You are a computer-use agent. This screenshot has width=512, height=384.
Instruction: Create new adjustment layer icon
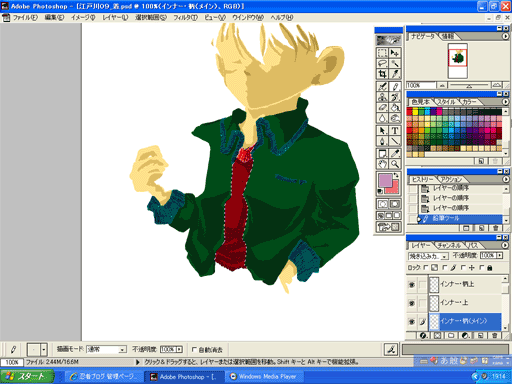click(466, 335)
